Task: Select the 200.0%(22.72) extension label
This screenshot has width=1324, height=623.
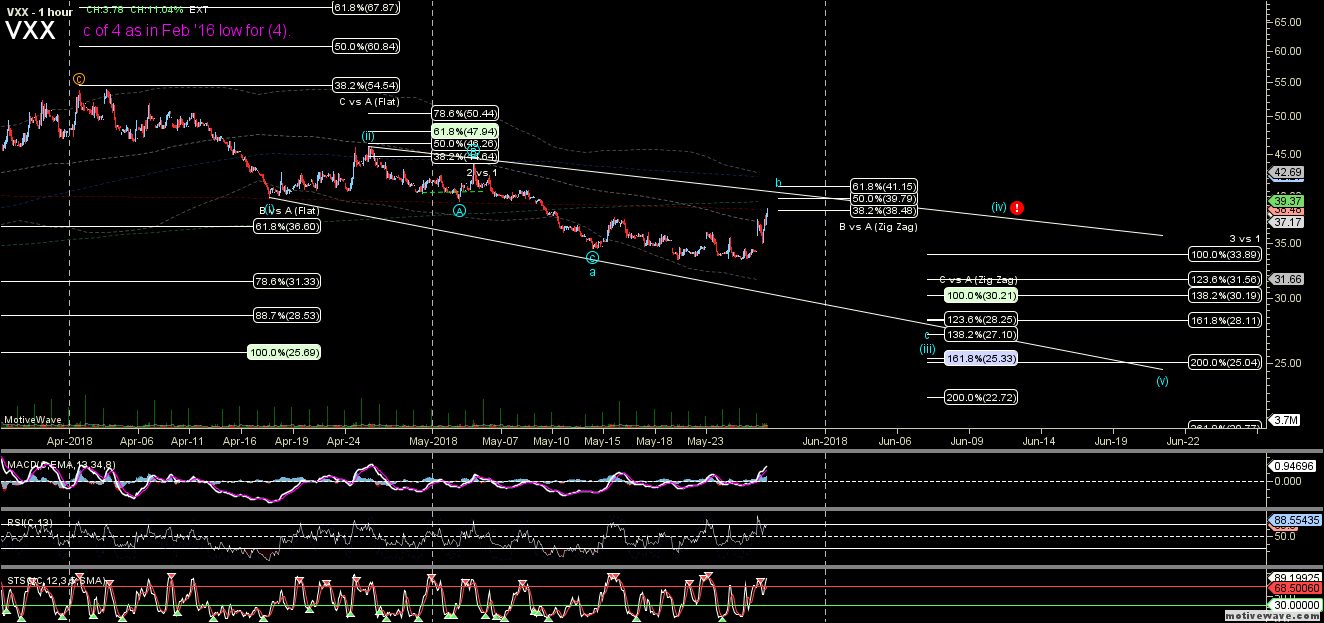Action: (981, 397)
